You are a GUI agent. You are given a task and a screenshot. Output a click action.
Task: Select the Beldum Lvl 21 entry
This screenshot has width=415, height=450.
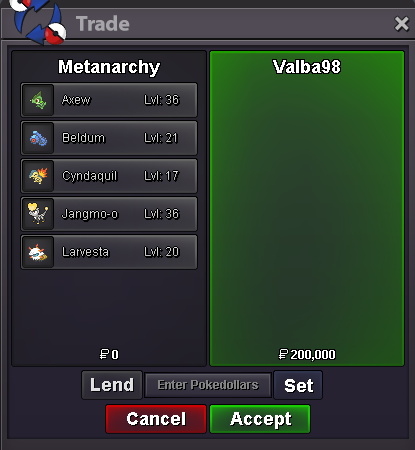(109, 138)
